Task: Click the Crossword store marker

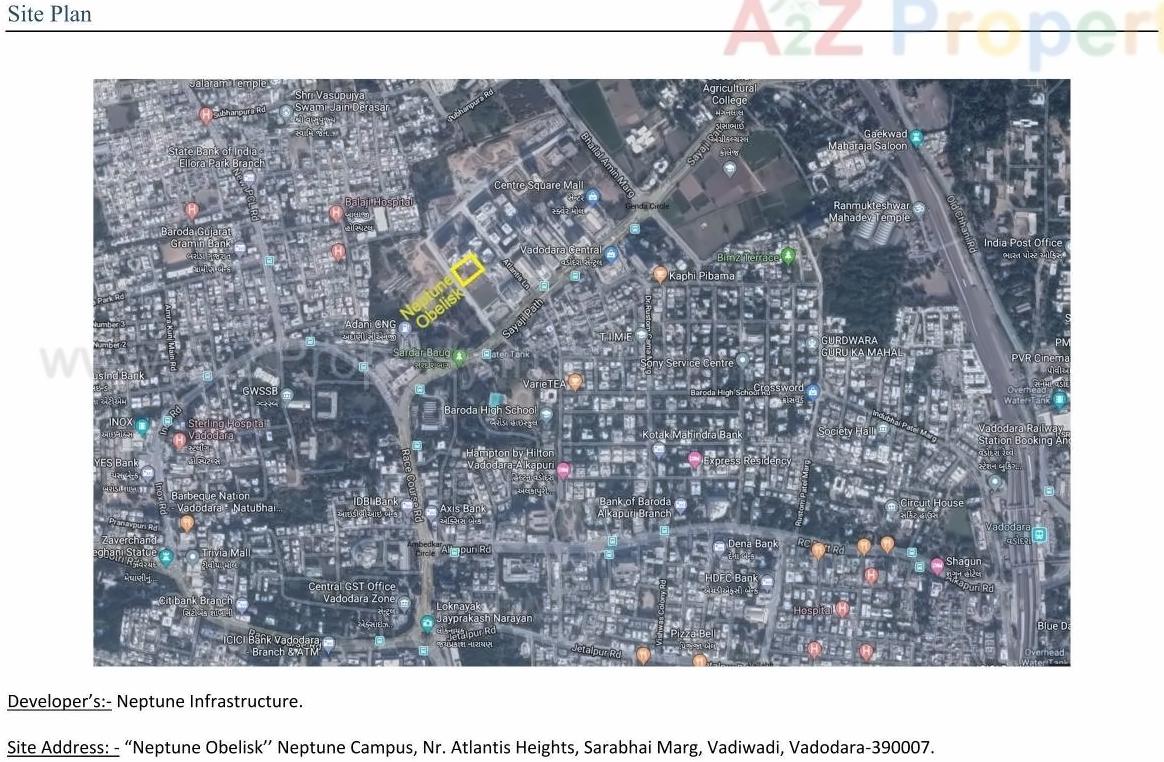Action: [812, 392]
